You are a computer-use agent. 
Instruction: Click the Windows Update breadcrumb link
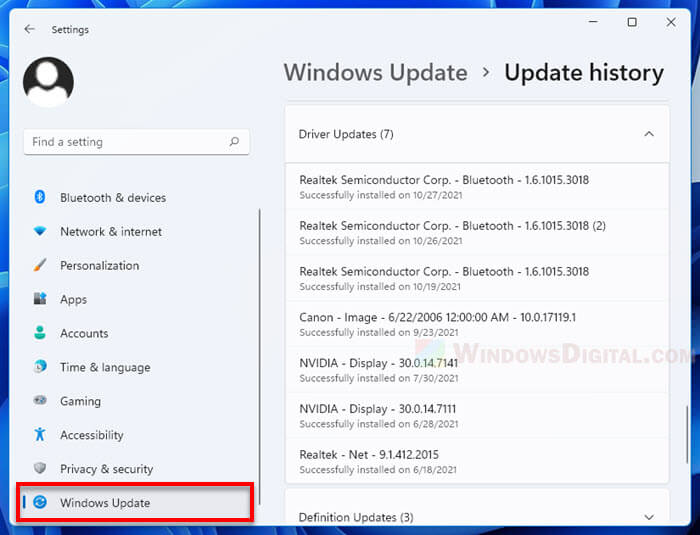click(x=375, y=73)
